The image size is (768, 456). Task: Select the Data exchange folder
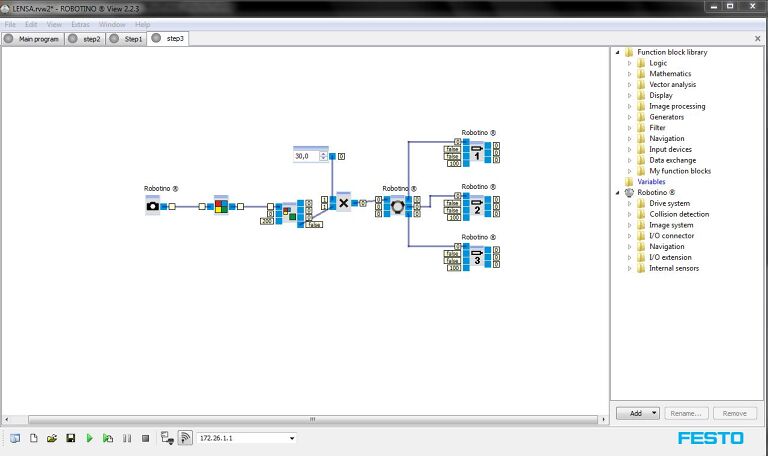click(x=672, y=160)
